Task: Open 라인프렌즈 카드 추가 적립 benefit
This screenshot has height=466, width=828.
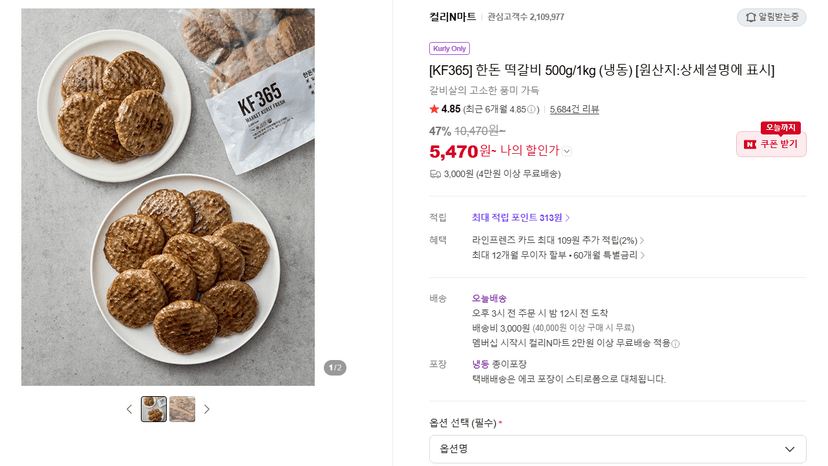Action: 558,240
